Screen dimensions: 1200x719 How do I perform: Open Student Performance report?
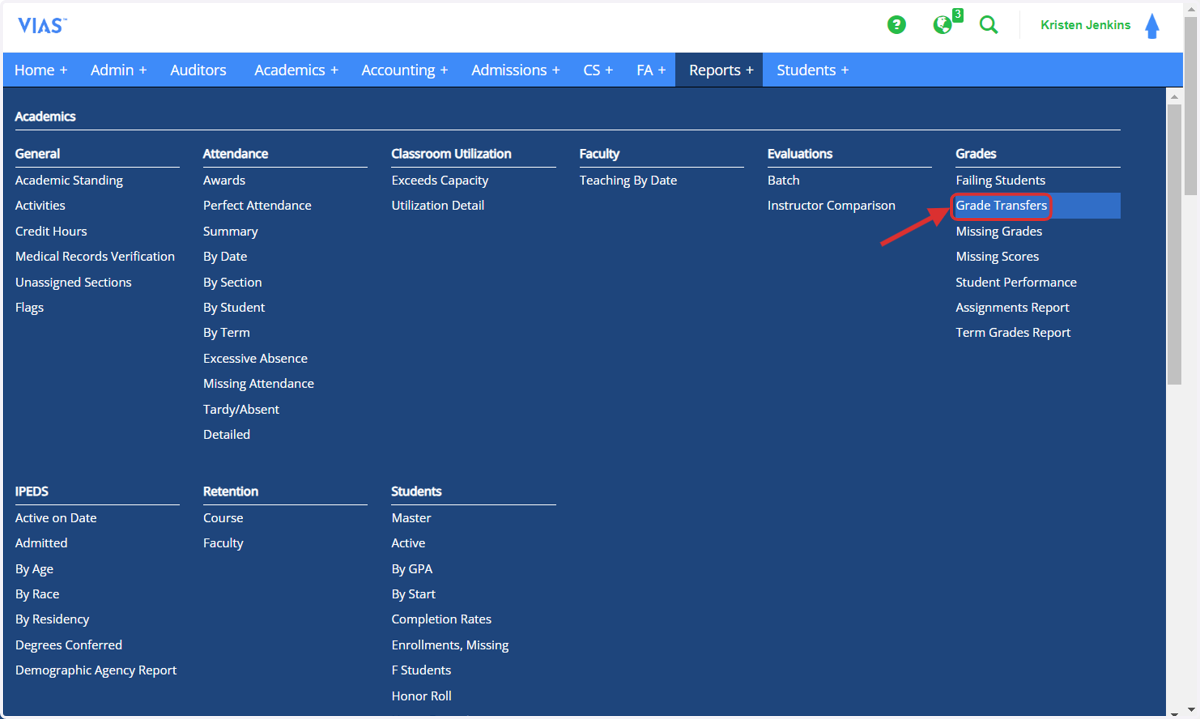[1016, 282]
